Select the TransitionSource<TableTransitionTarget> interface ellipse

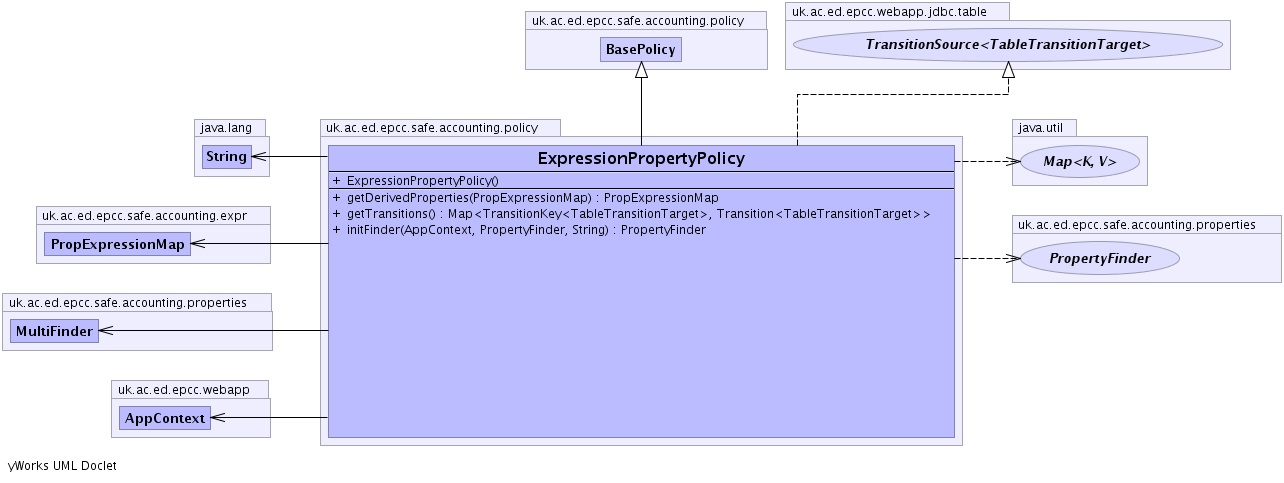[x=1007, y=45]
